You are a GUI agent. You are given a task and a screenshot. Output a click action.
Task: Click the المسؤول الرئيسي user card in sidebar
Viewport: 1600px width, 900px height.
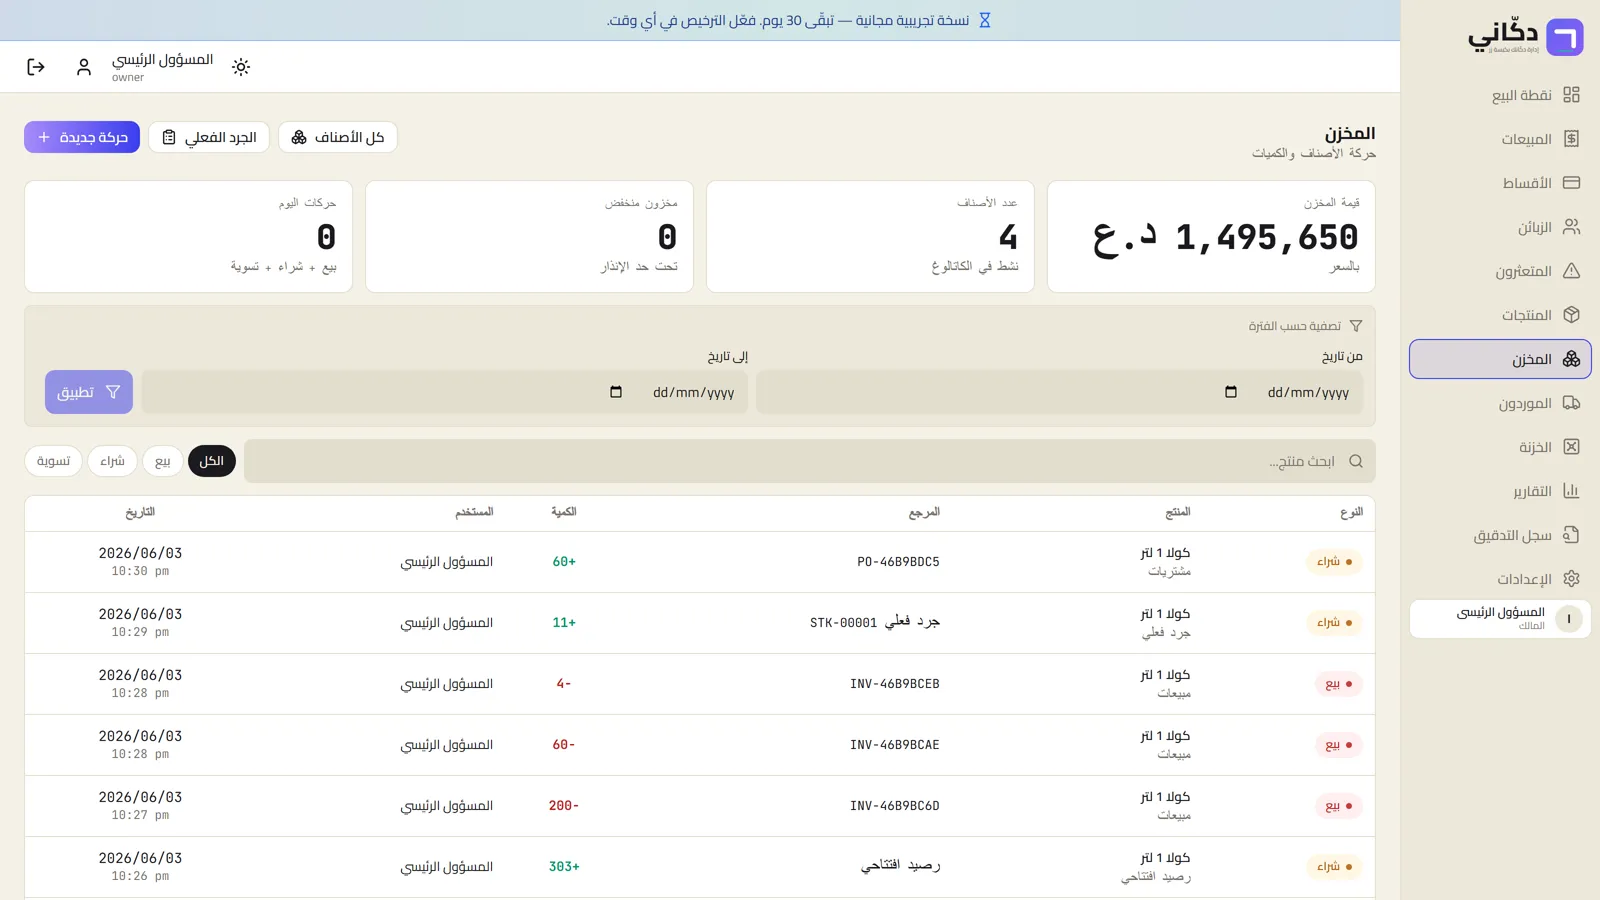pos(1500,619)
